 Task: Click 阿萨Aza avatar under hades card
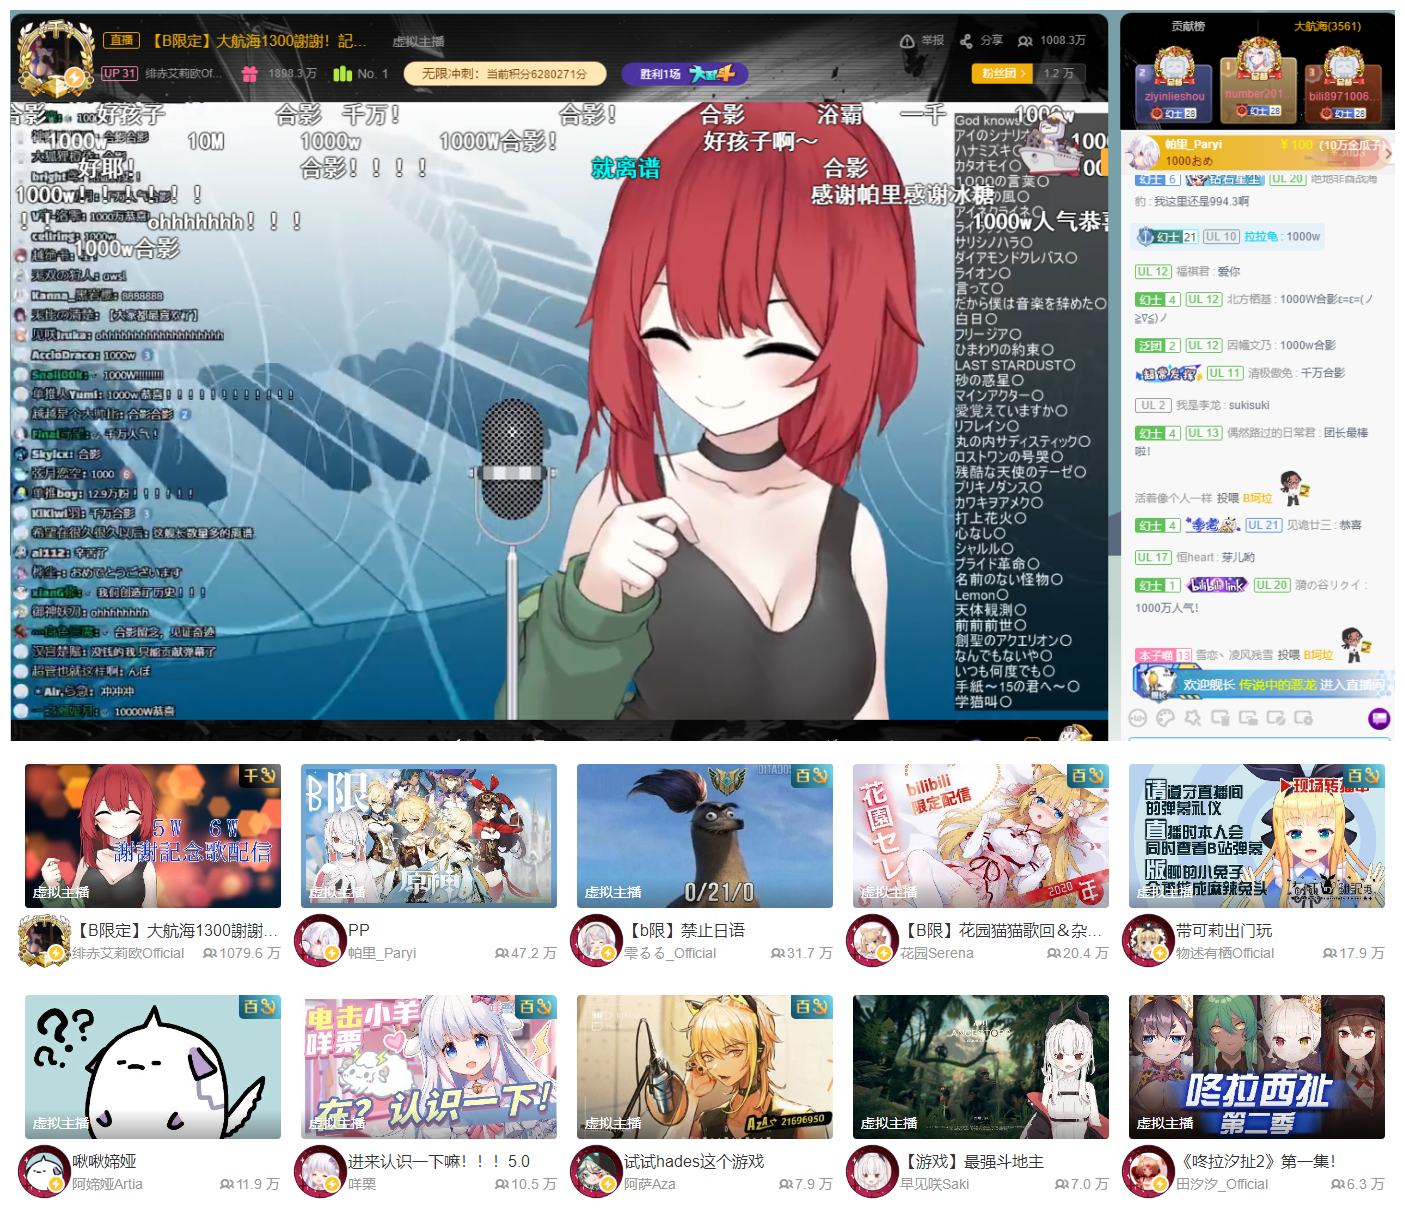[x=596, y=1172]
